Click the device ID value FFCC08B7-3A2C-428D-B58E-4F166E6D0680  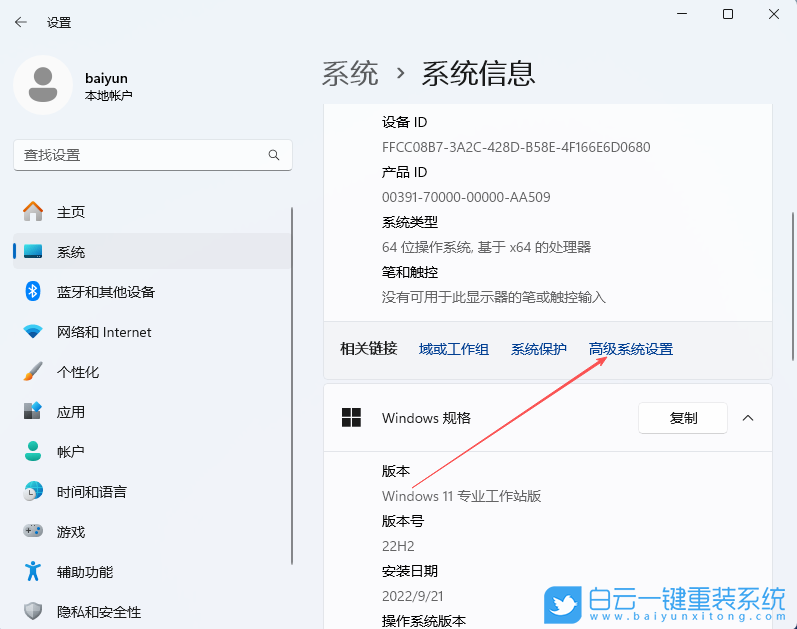coord(516,147)
